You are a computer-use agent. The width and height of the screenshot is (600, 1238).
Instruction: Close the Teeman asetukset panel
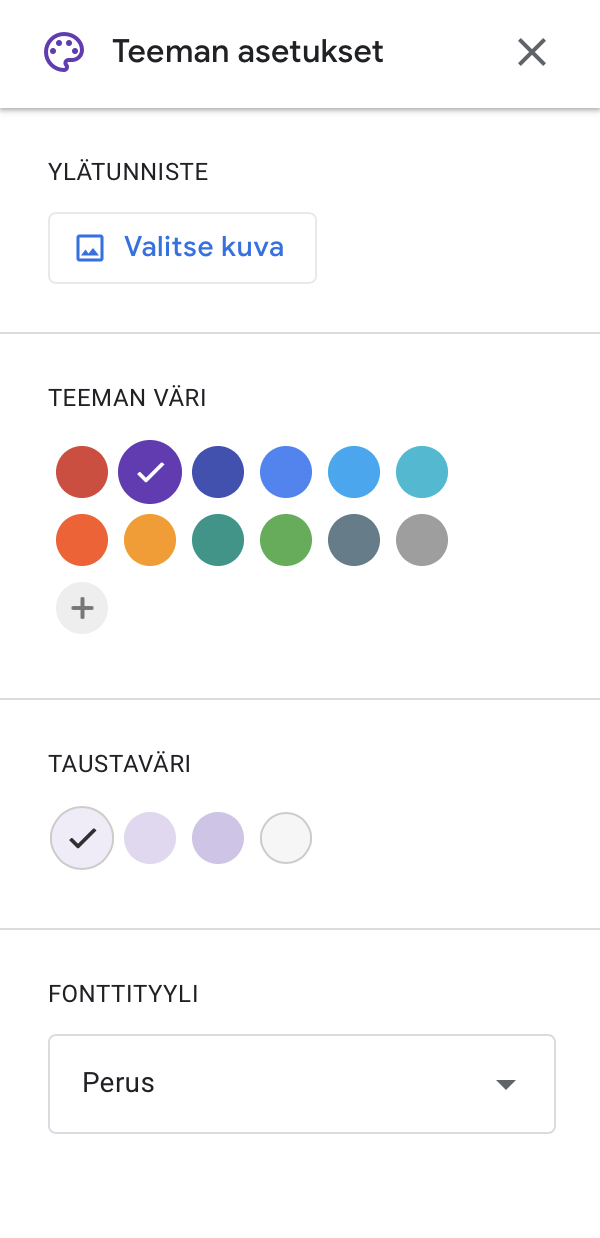point(532,52)
